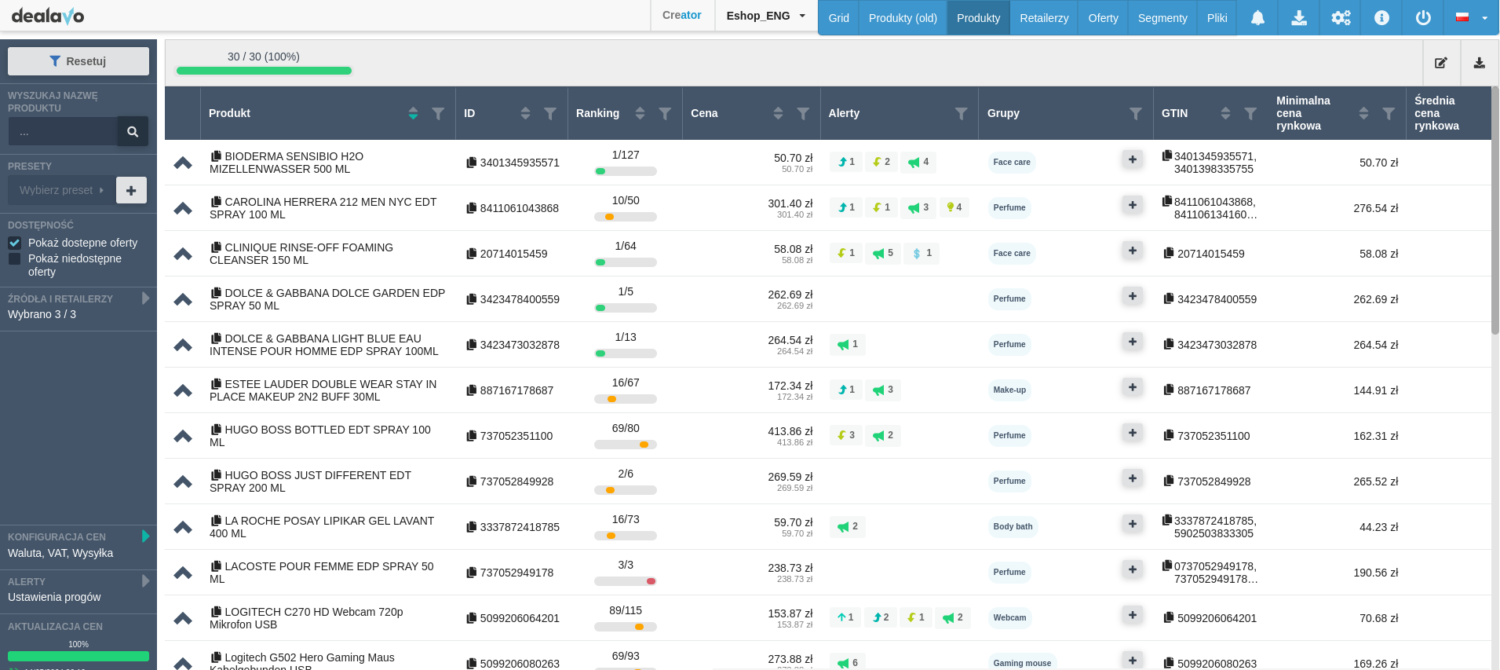The width and height of the screenshot is (1500, 670).
Task: Open filter on GTIN column
Action: [1250, 114]
